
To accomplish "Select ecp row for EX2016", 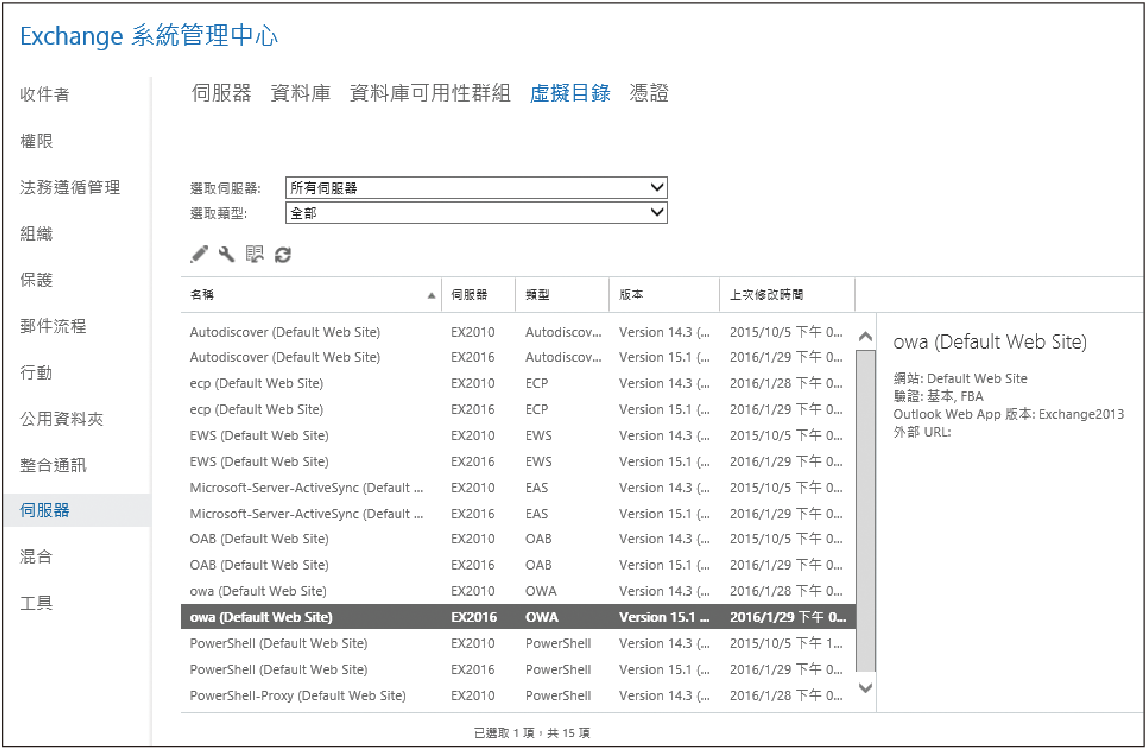I will pyautogui.click(x=518, y=410).
